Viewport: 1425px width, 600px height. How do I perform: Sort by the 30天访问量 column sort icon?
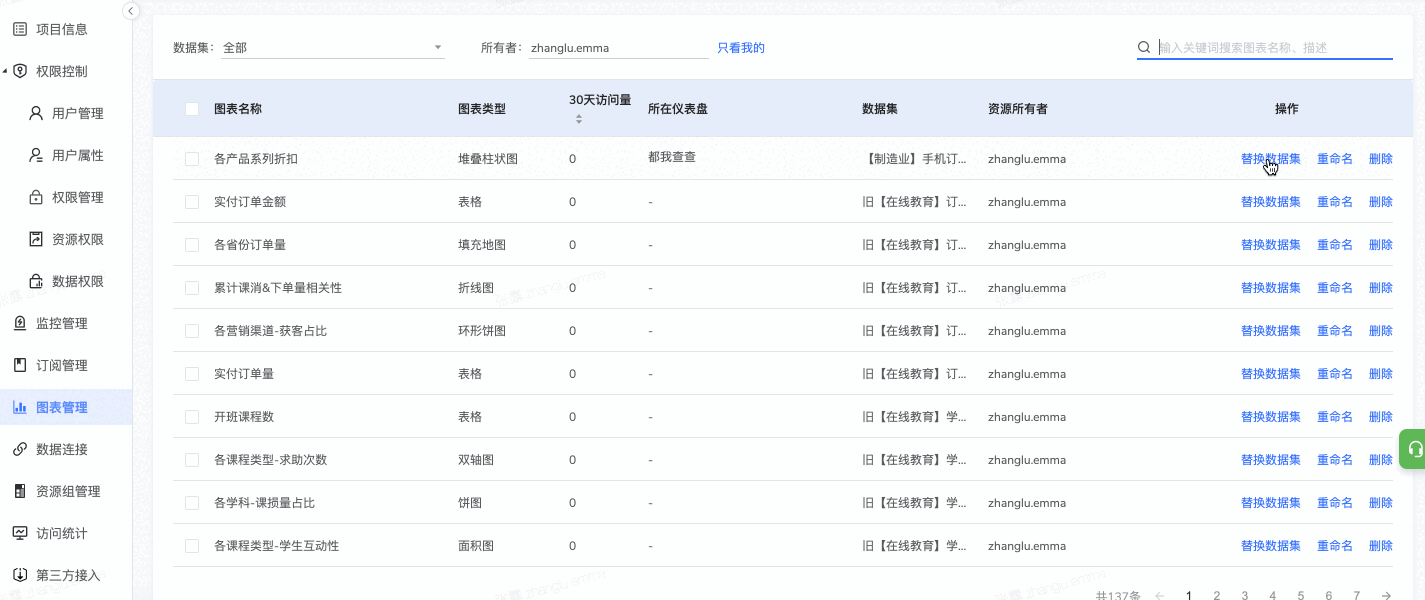[578, 120]
